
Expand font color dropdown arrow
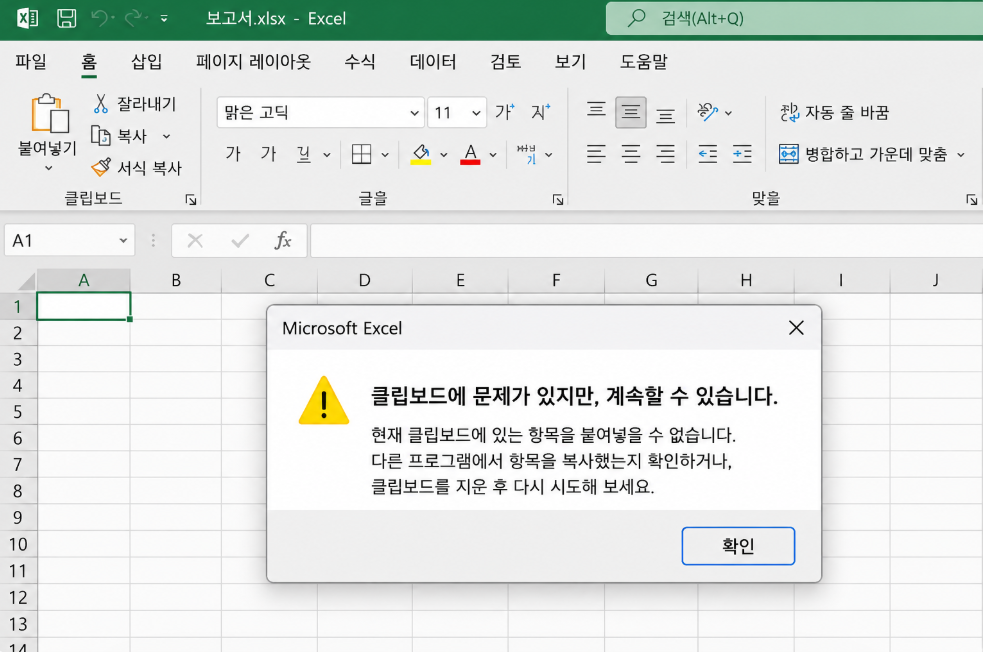[493, 154]
